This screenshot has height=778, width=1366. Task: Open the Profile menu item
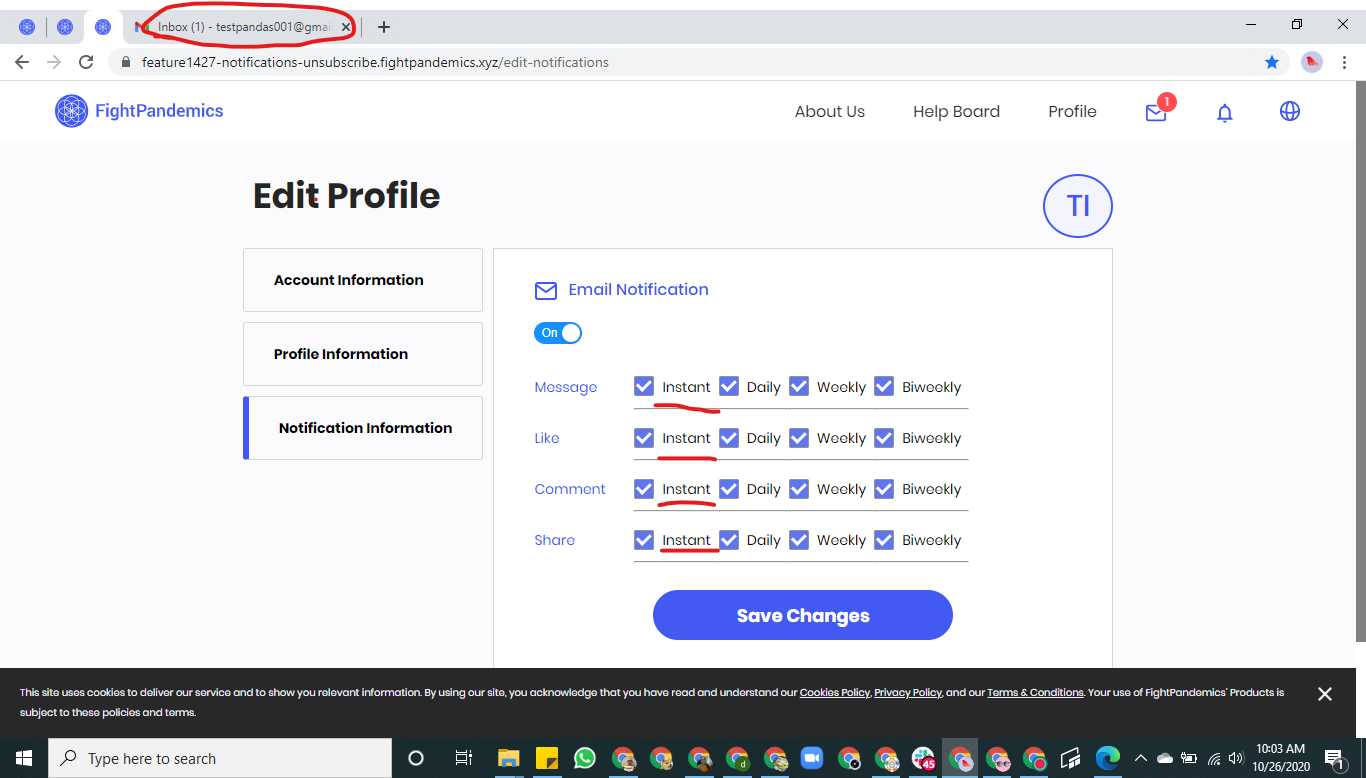pyautogui.click(x=1072, y=112)
